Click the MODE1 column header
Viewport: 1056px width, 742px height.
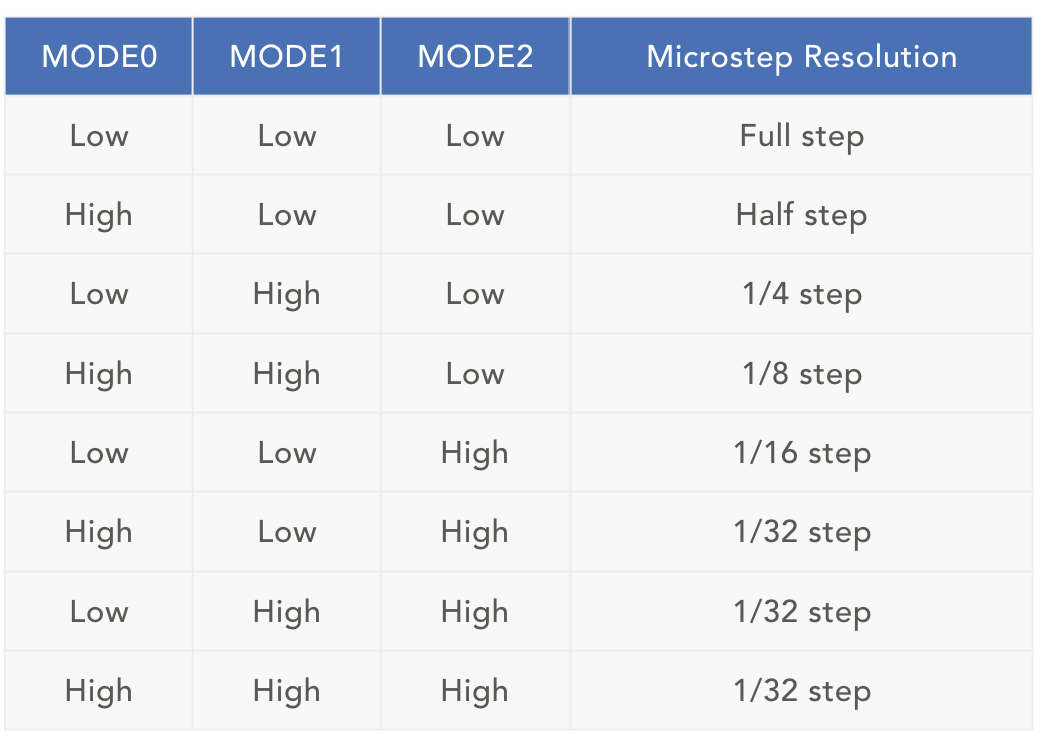[287, 57]
